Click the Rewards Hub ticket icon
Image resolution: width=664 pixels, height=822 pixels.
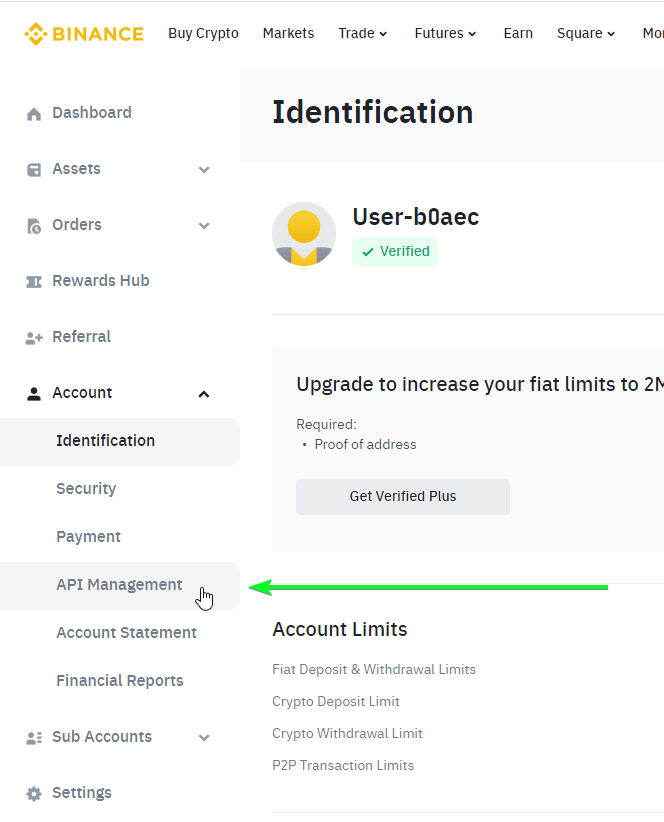(34, 282)
